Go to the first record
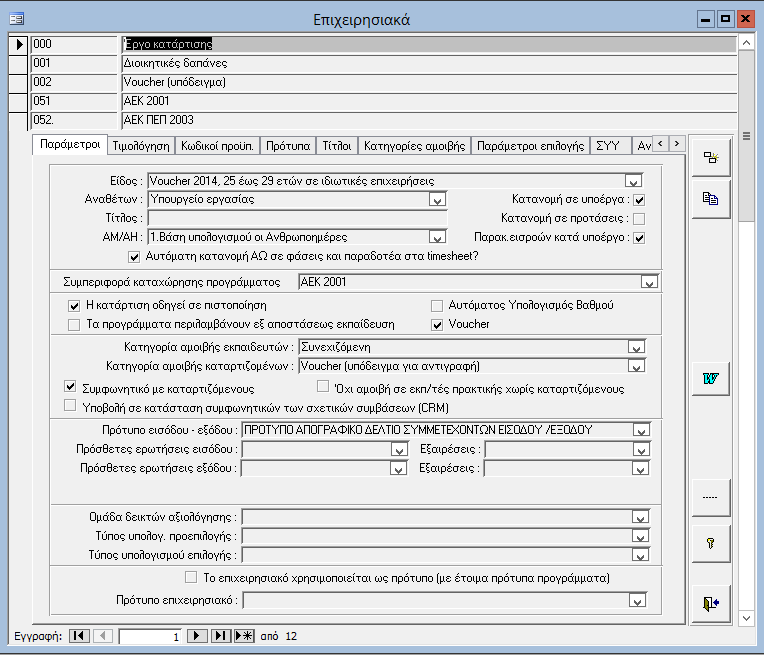This screenshot has height=655, width=764. pyautogui.click(x=79, y=636)
